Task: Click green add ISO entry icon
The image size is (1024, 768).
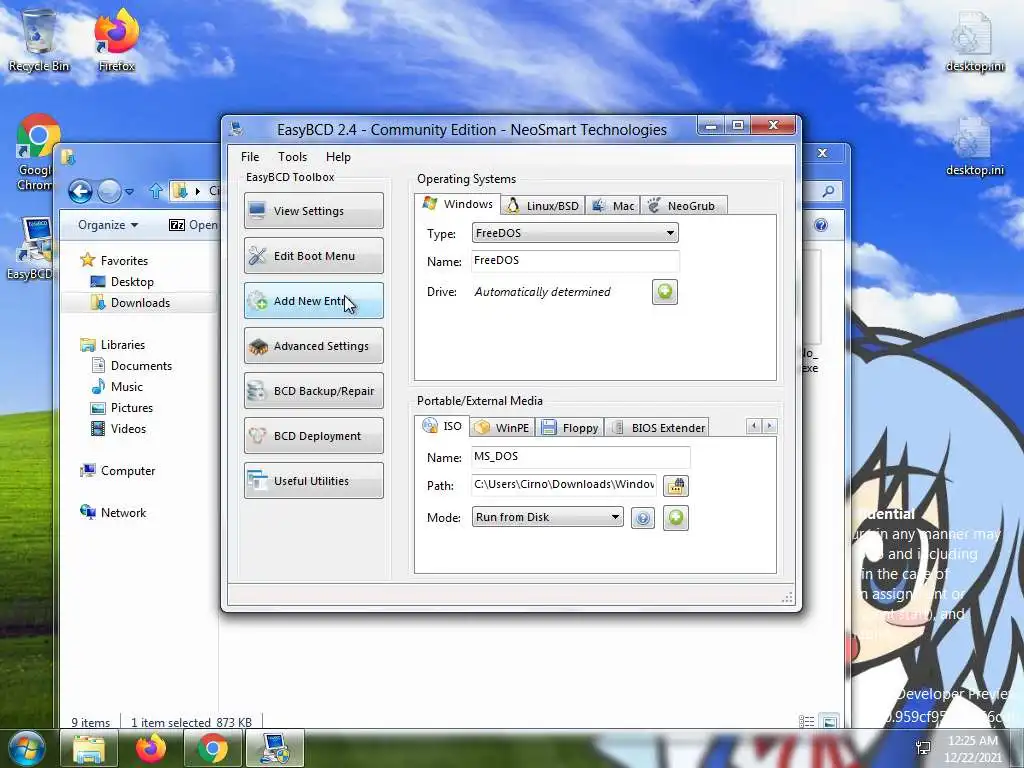Action: (676, 518)
